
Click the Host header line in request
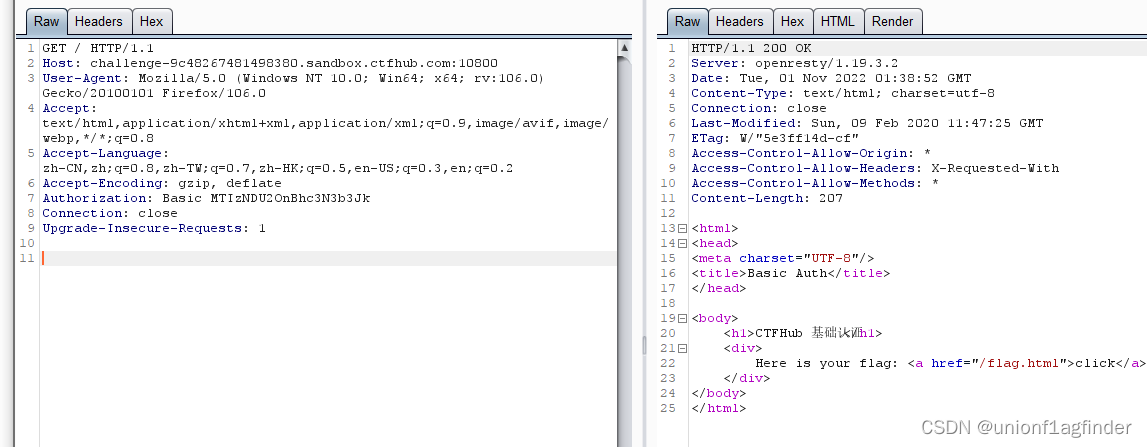[270, 64]
